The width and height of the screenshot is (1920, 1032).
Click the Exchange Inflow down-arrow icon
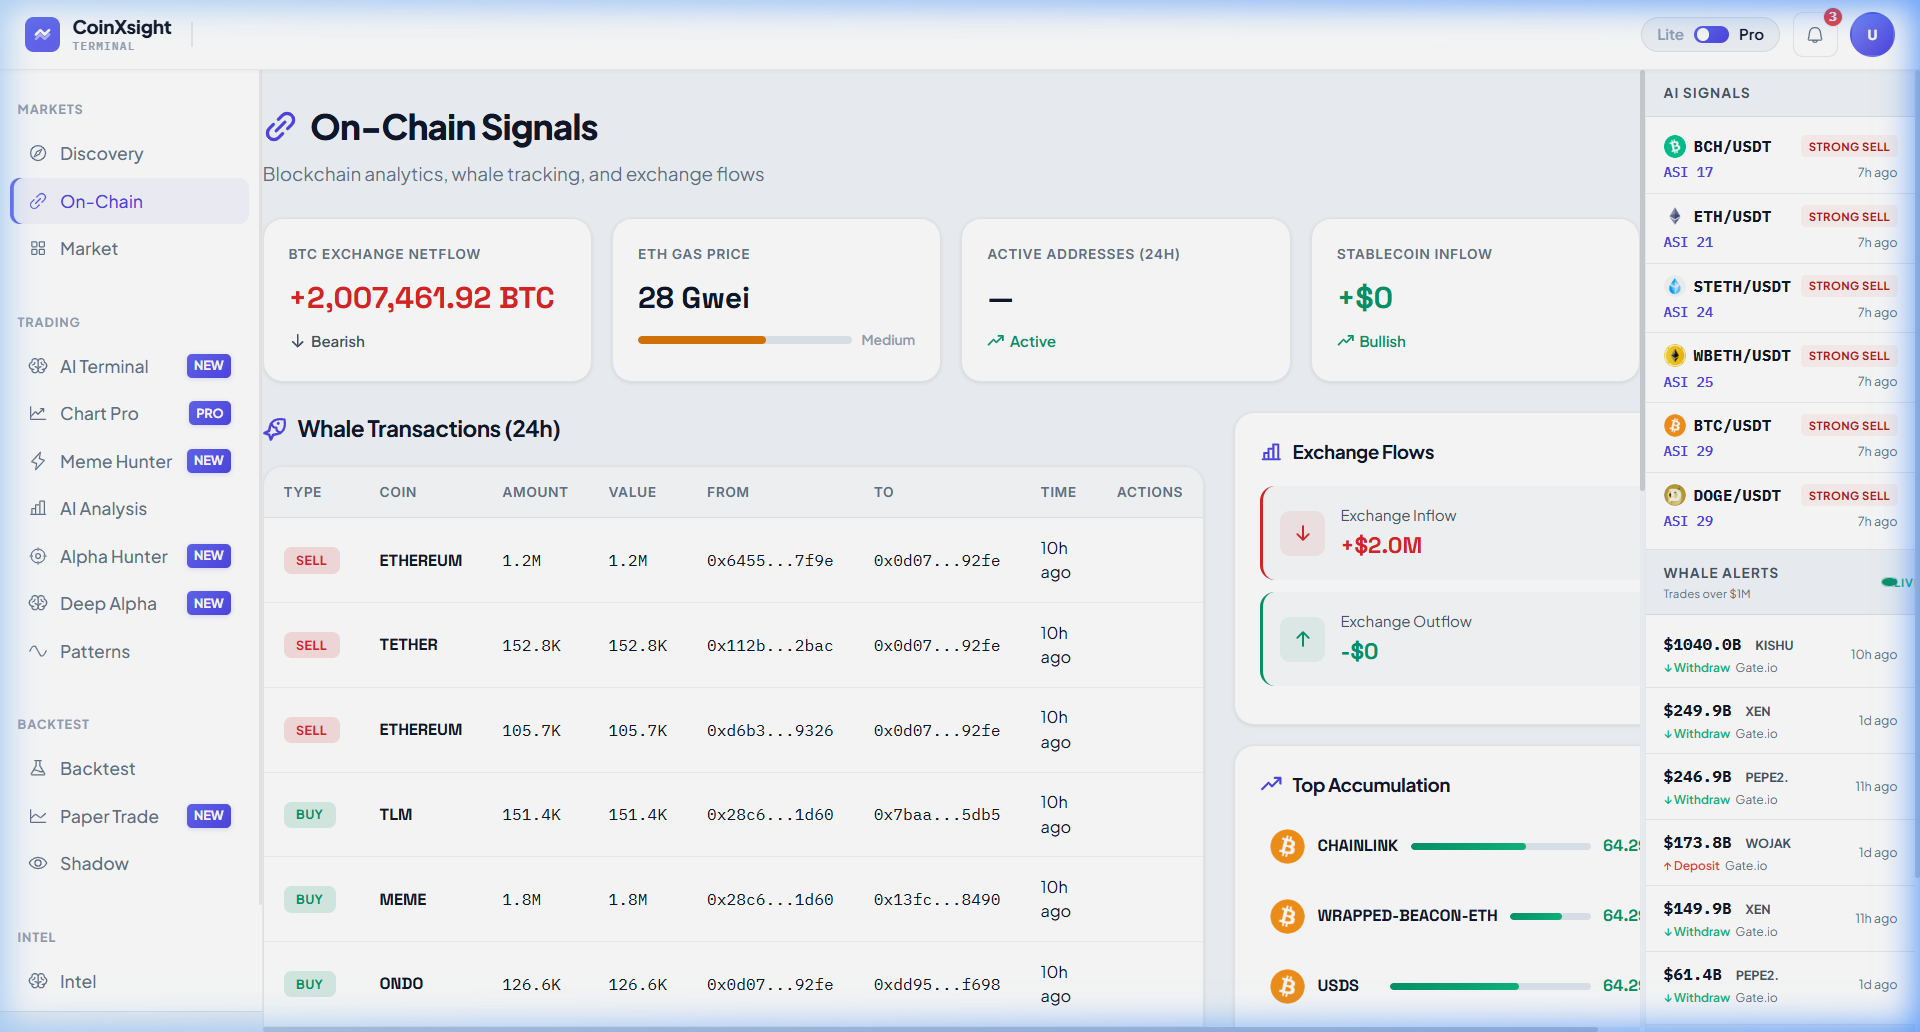(1303, 533)
